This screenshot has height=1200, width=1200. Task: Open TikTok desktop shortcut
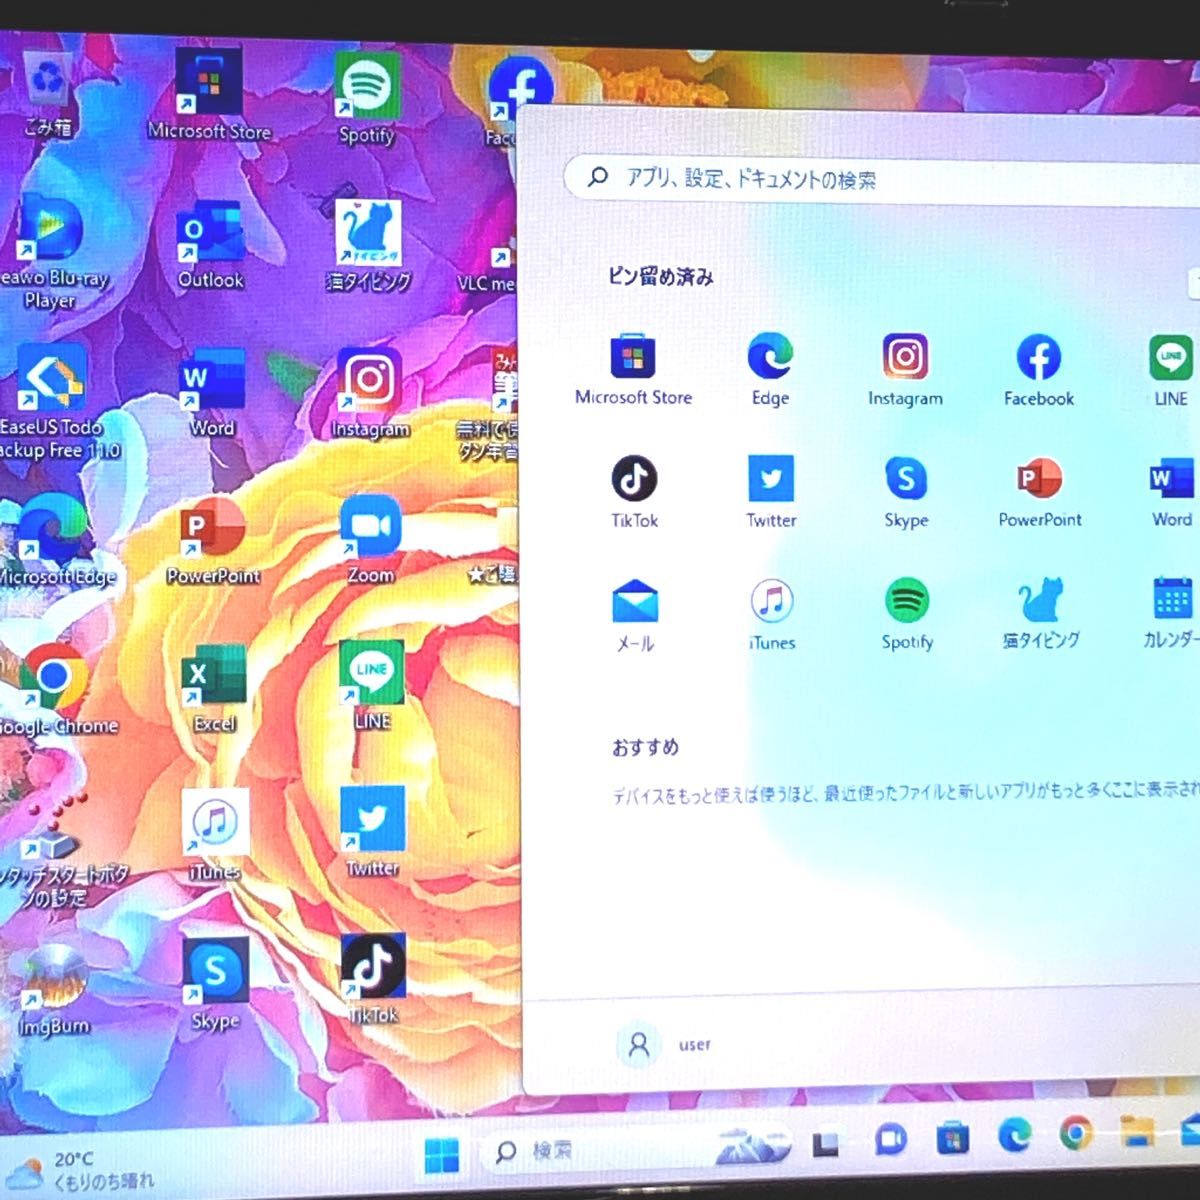pyautogui.click(x=372, y=980)
